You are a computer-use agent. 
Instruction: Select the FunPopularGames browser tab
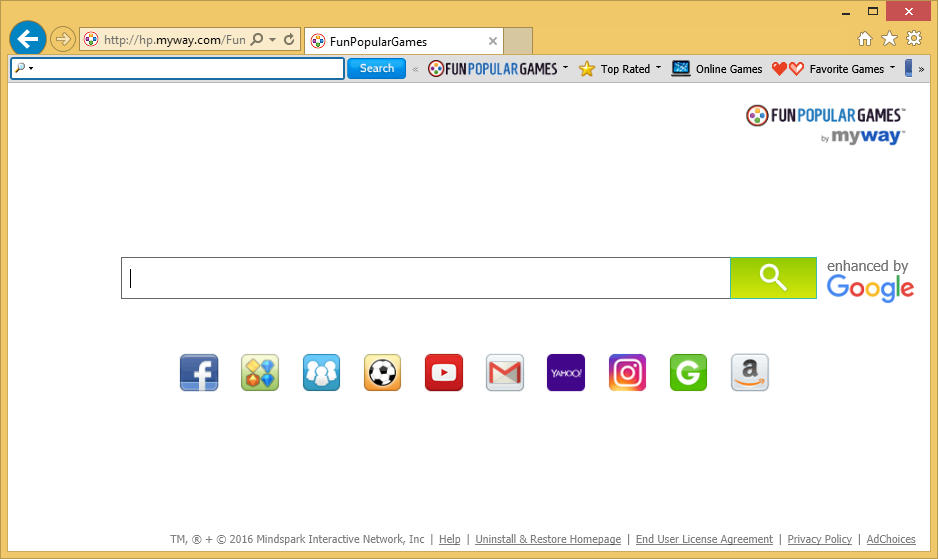tap(404, 41)
